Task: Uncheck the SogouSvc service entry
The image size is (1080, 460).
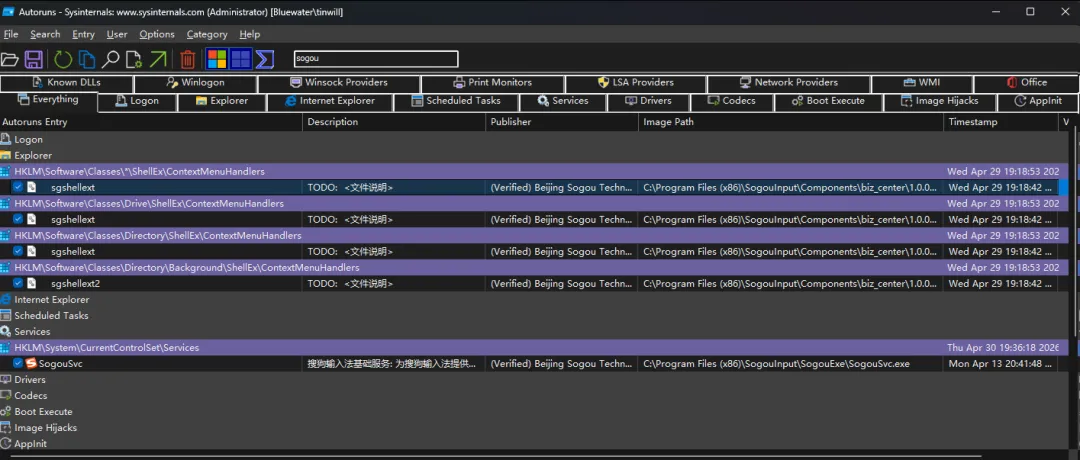Action: pos(18,363)
